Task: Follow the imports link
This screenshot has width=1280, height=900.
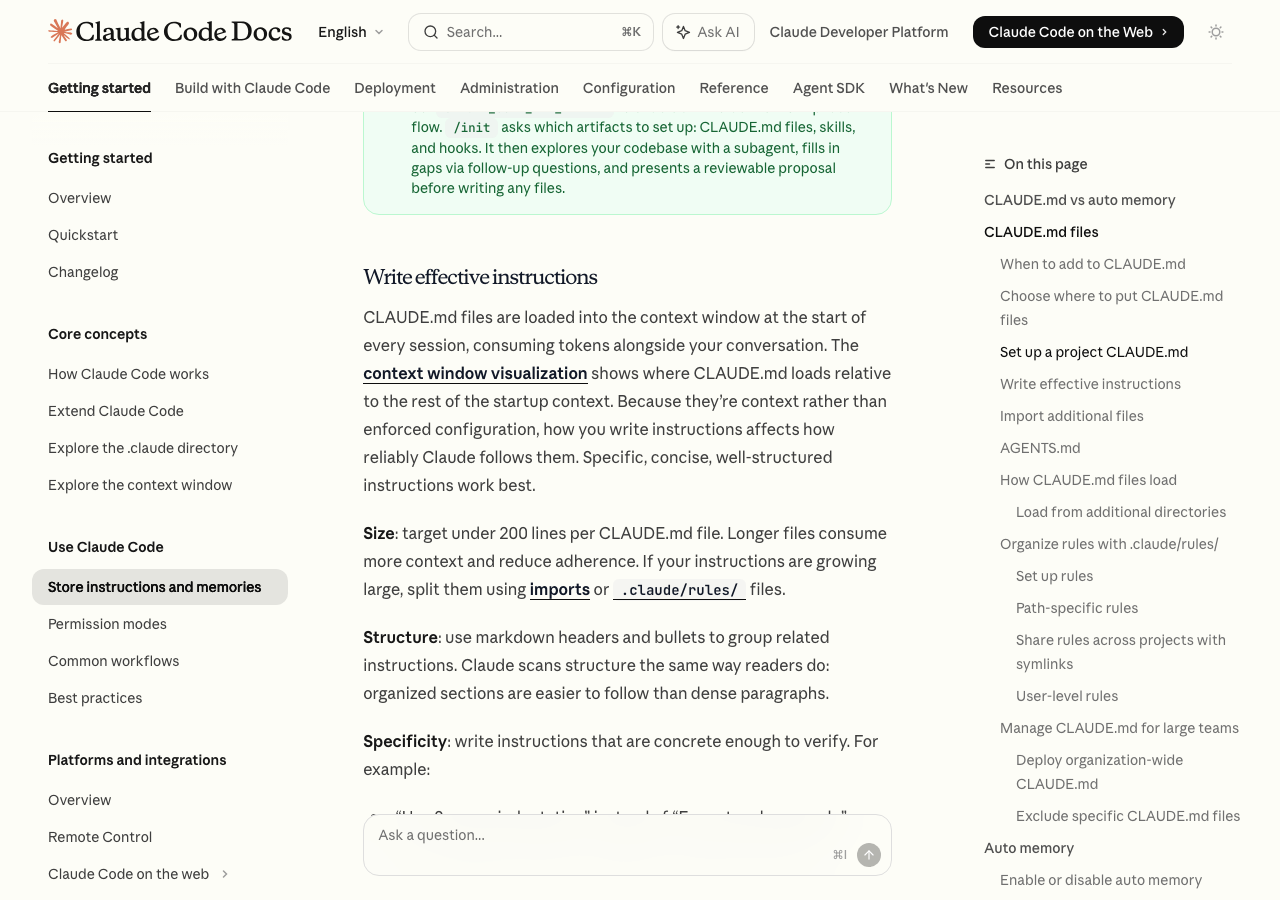Action: click(559, 589)
